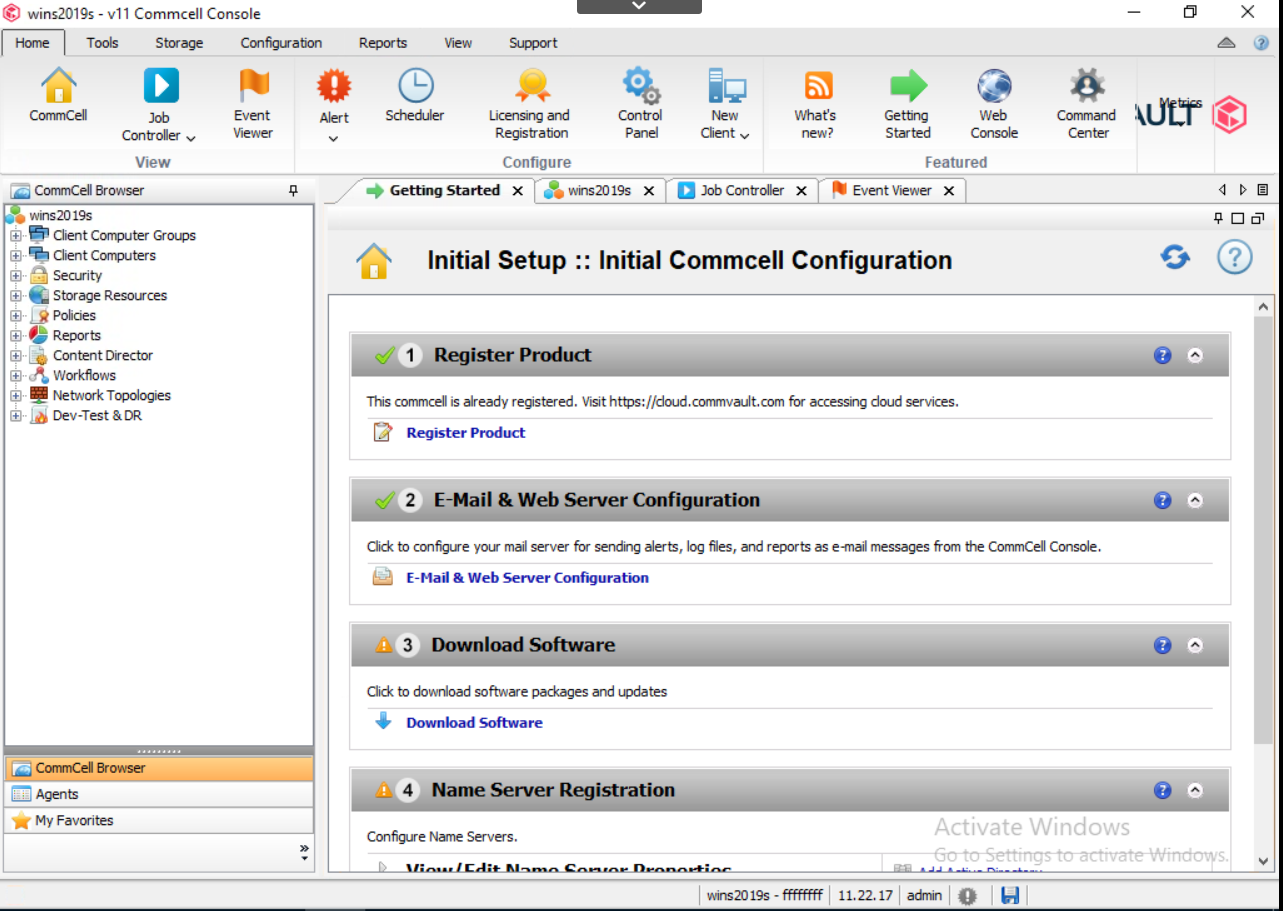Image resolution: width=1283 pixels, height=911 pixels.
Task: Collapse the Download Software section
Action: coord(1195,645)
